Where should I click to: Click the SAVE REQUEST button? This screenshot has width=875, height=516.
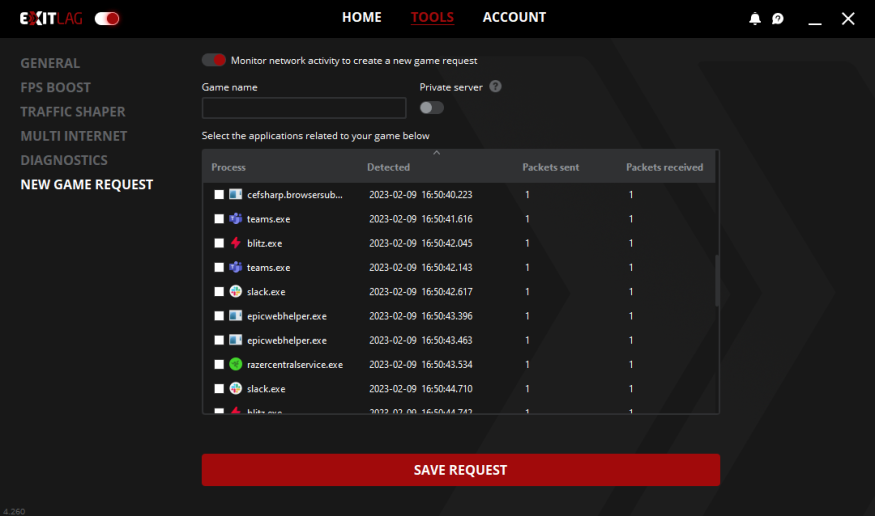pos(460,470)
